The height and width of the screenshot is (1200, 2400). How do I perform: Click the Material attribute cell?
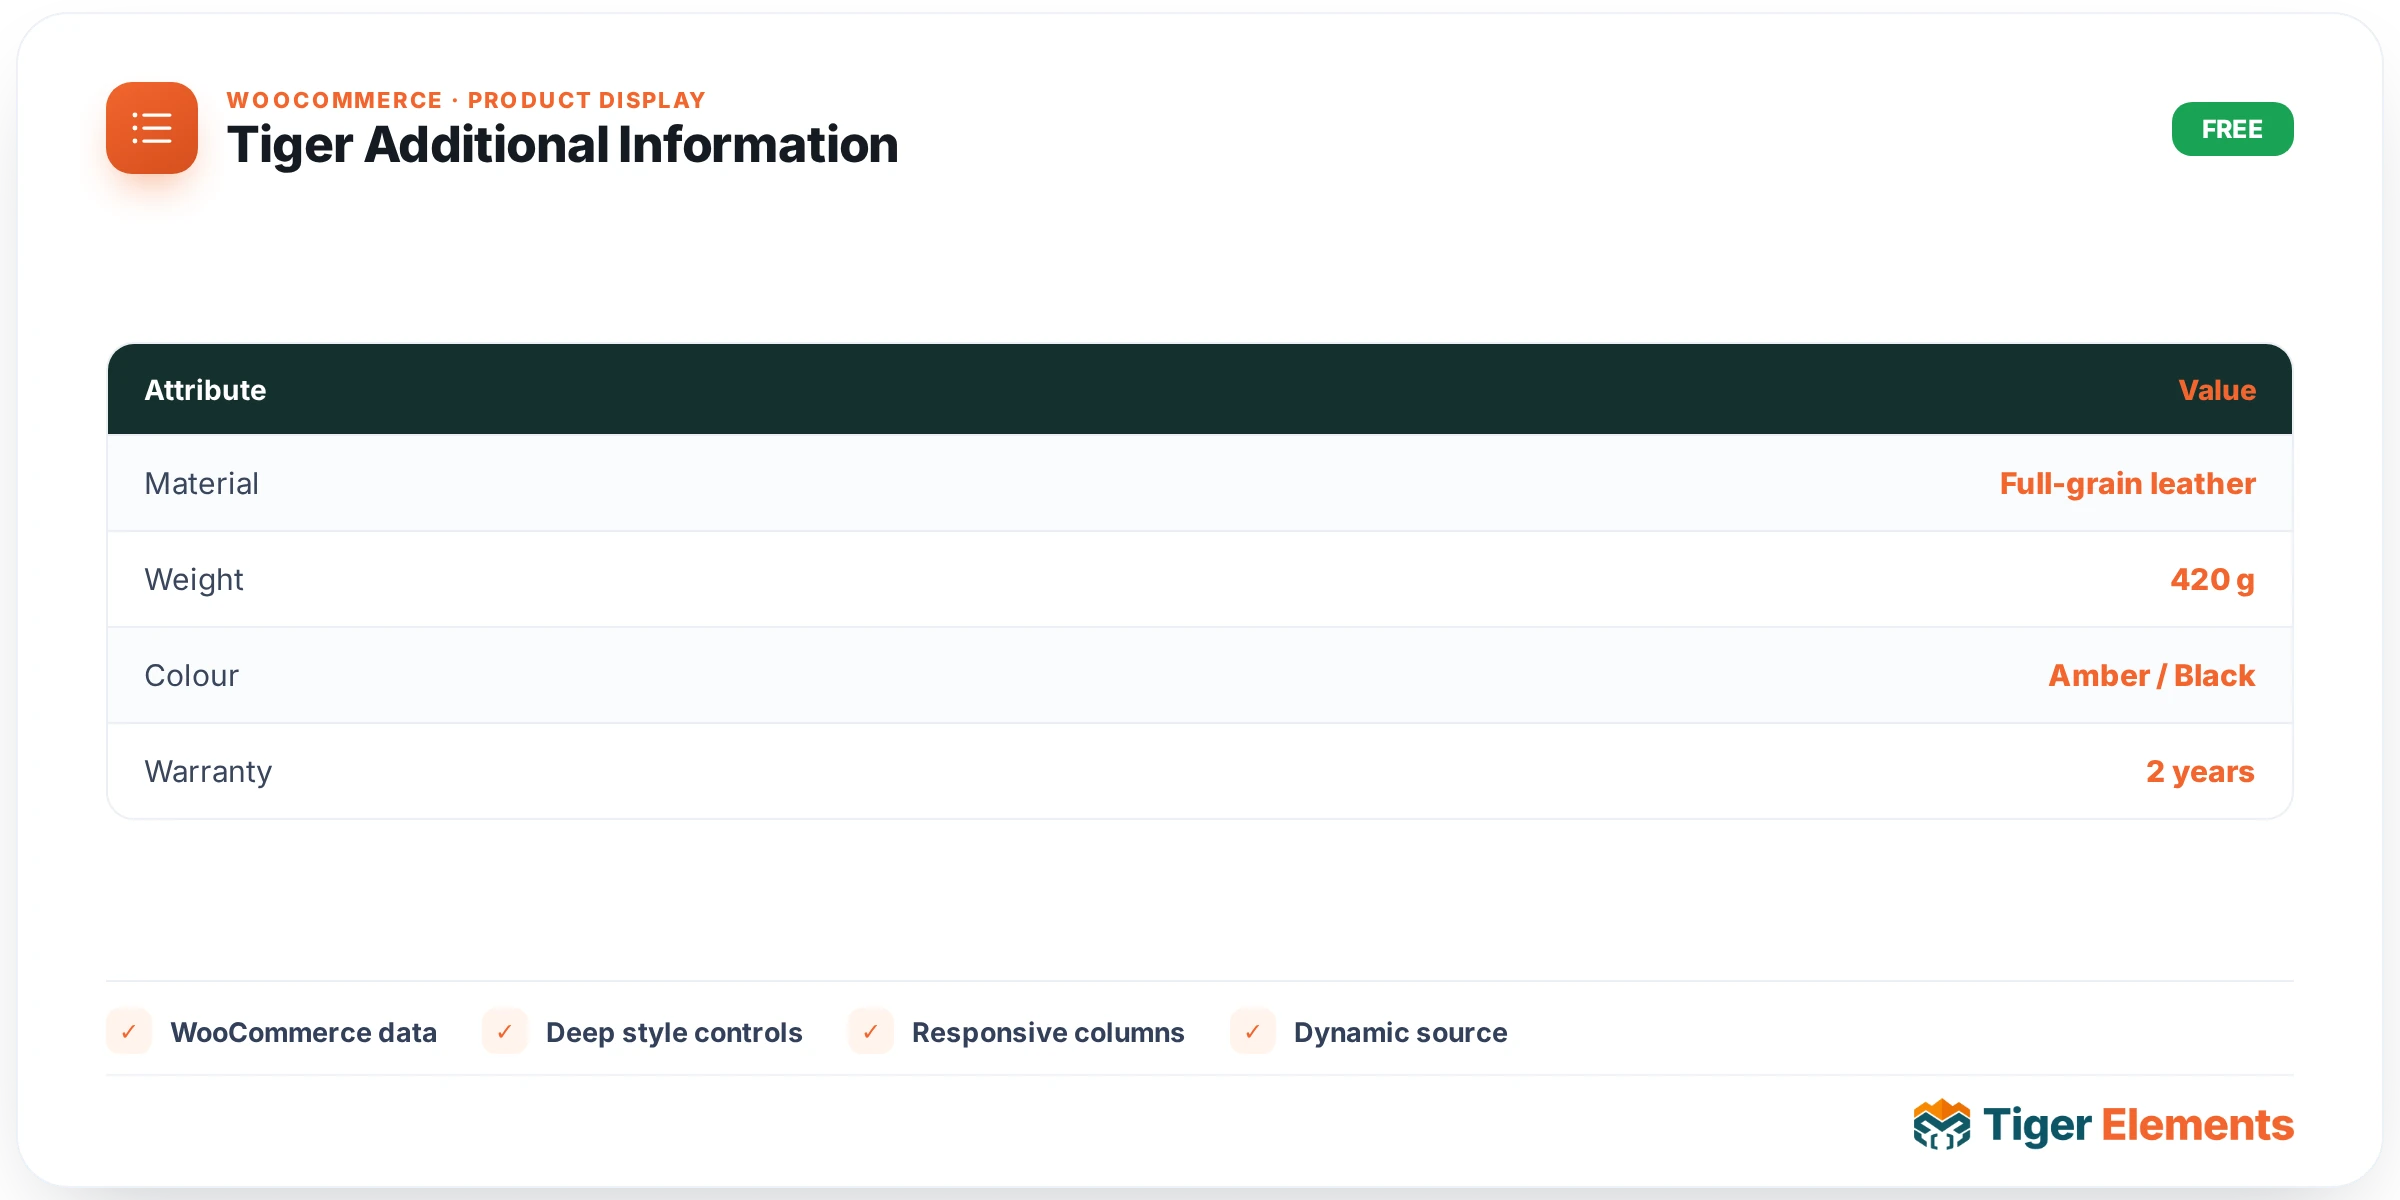(x=201, y=483)
